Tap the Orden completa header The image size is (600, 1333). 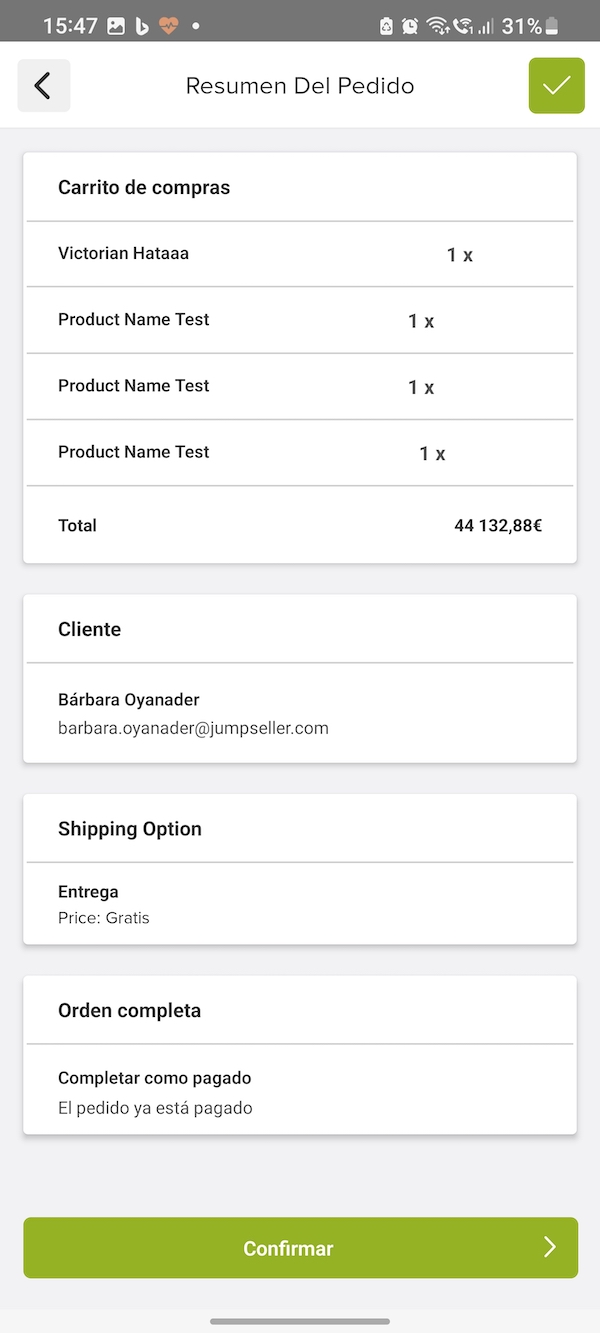130,1010
